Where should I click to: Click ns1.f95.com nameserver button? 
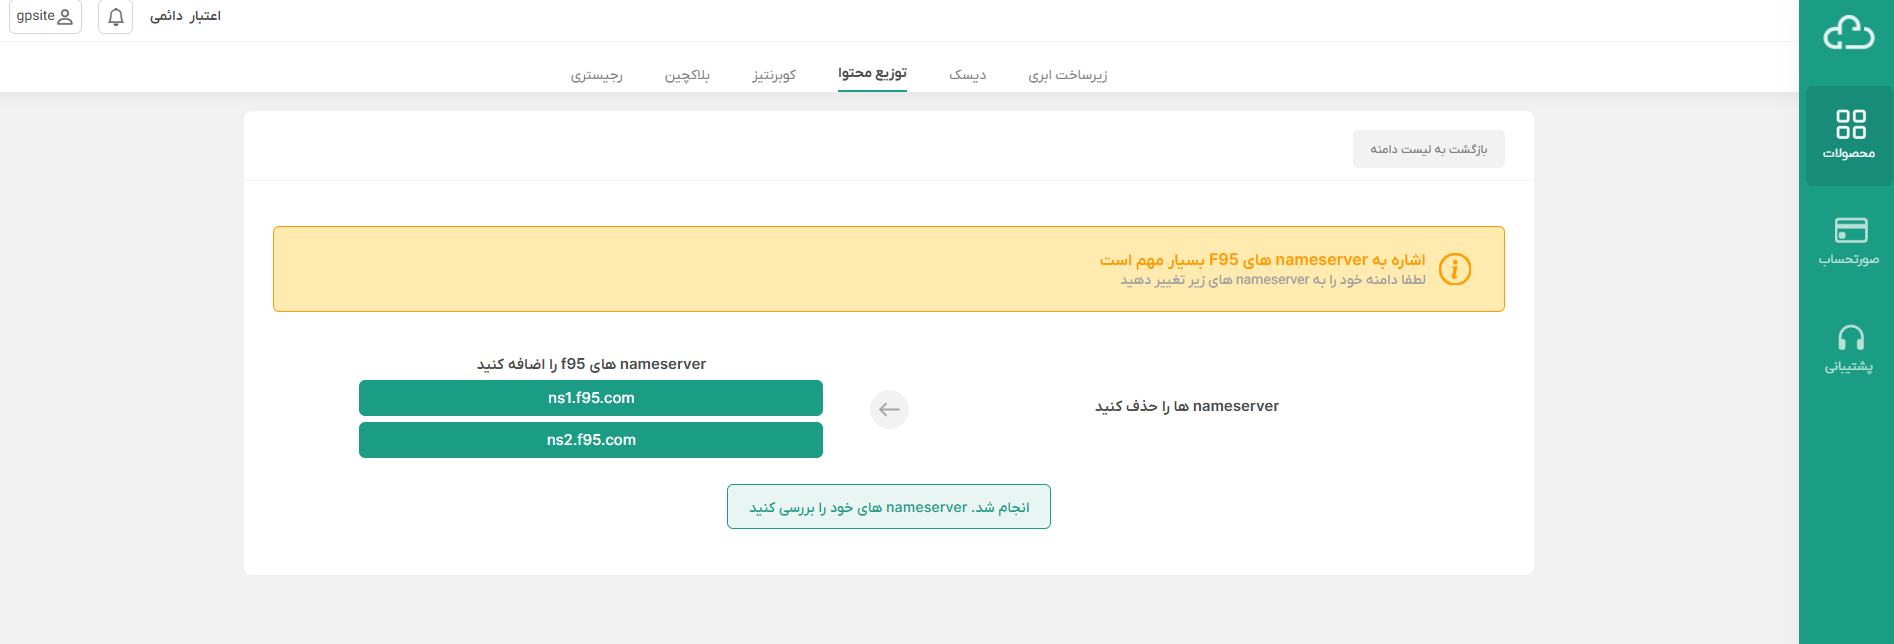coord(591,398)
